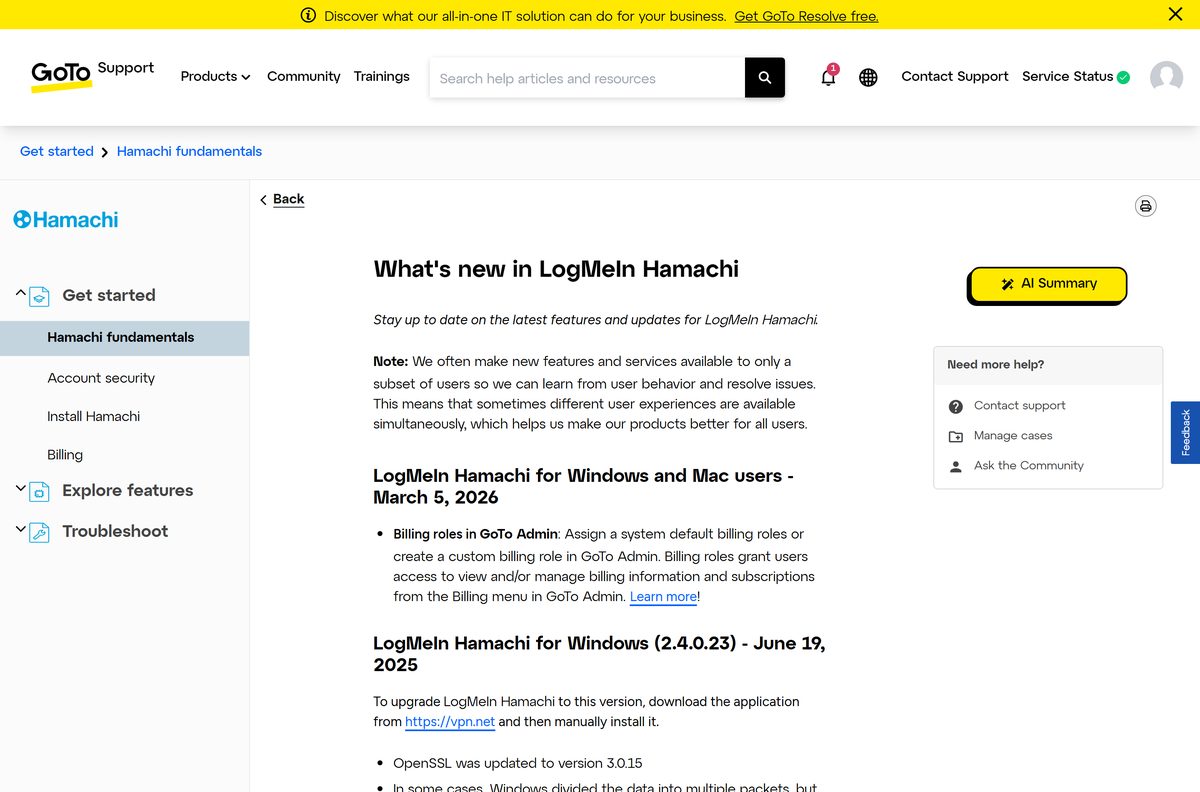1200x792 pixels.
Task: Open the Feedback side tab
Action: (x=1185, y=432)
